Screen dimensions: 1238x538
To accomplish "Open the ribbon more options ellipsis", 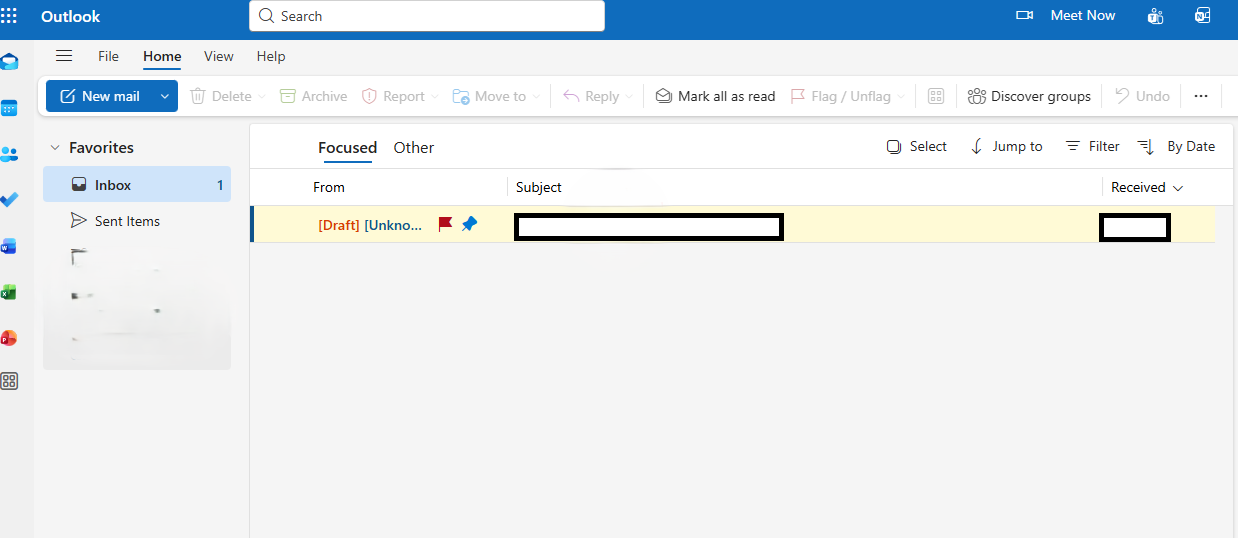I will coord(1201,96).
